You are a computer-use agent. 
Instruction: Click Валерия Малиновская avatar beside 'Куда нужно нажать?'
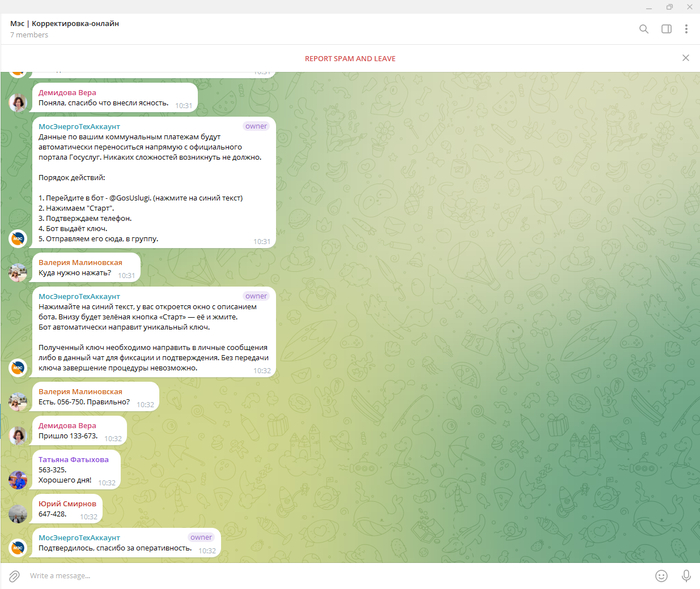[18, 272]
